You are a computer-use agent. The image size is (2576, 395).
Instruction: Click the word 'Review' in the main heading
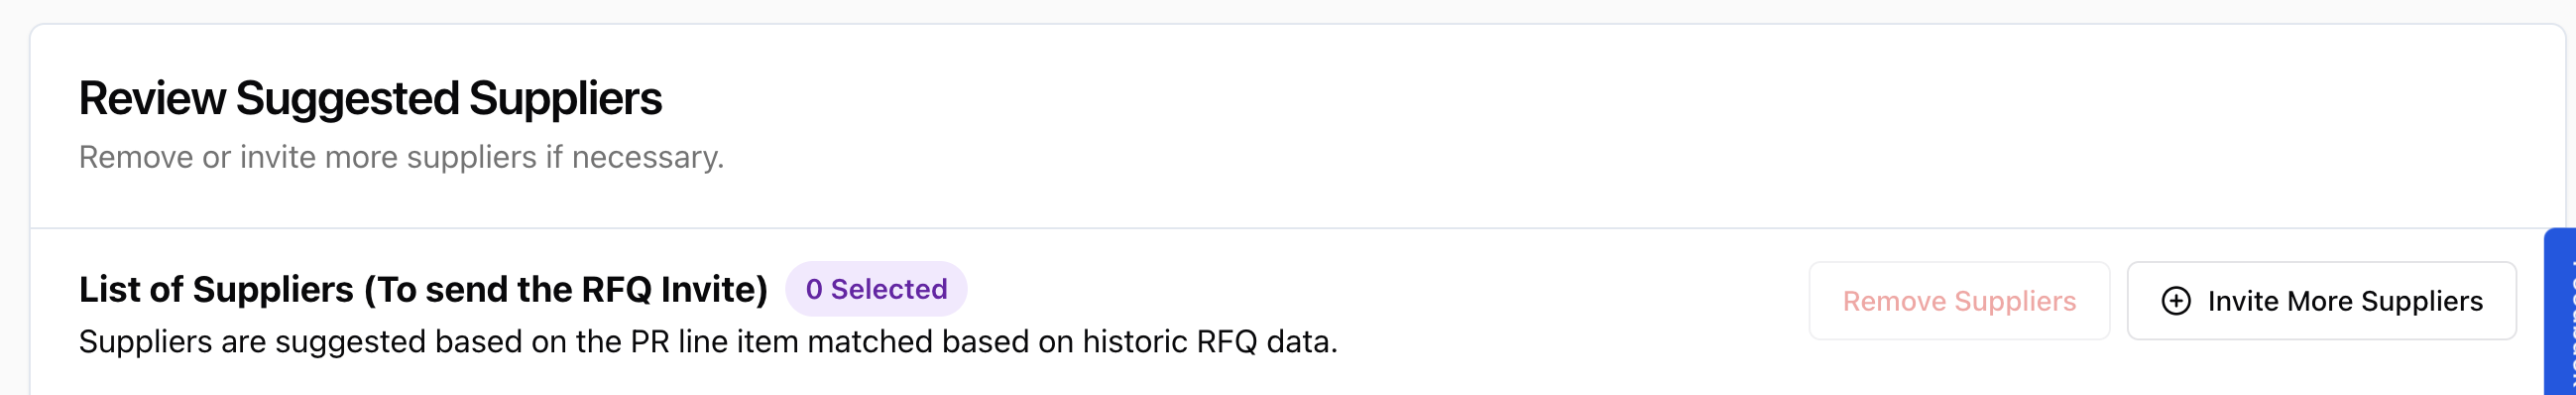pos(152,98)
